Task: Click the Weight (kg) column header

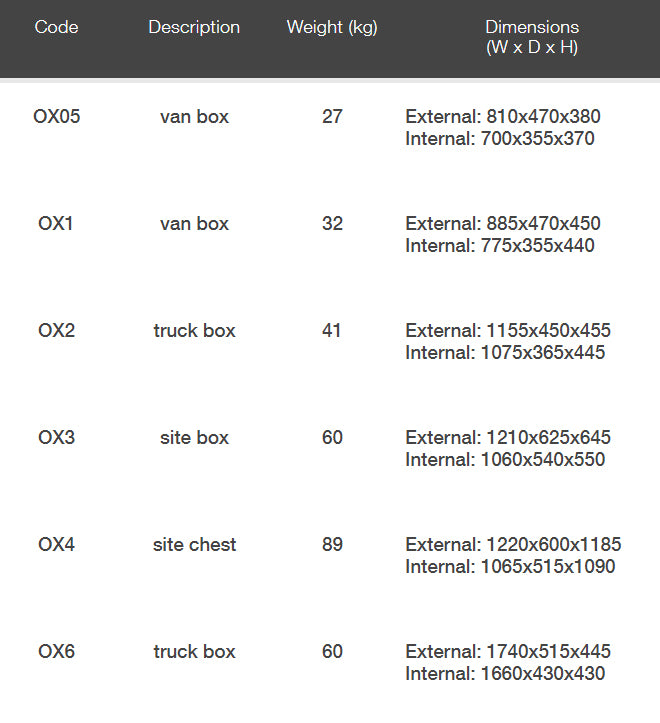Action: [x=332, y=27]
